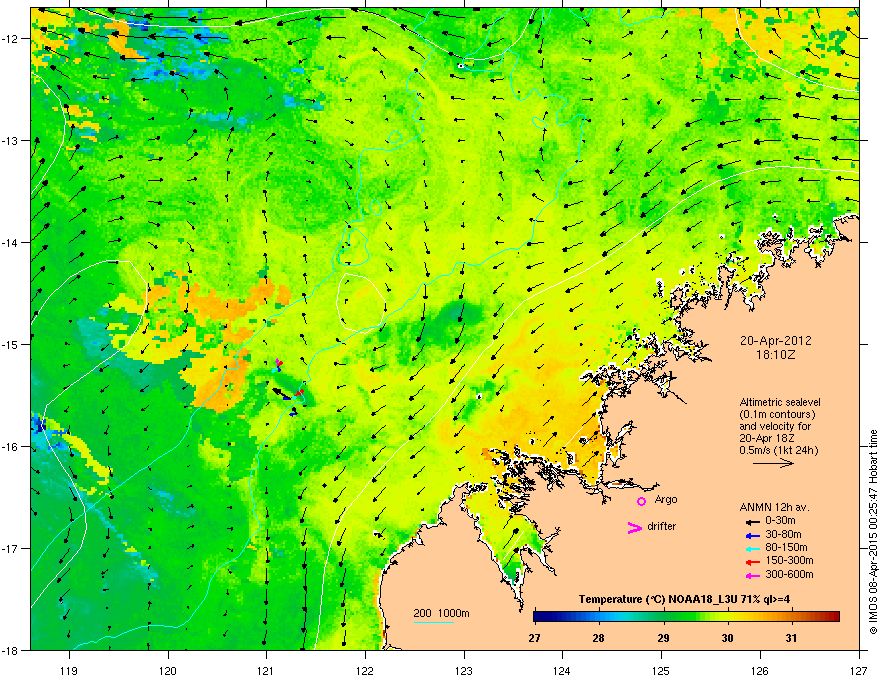Screen dimensions: 880x680
Task: Click latitude axis label -16
Action: pos(10,446)
